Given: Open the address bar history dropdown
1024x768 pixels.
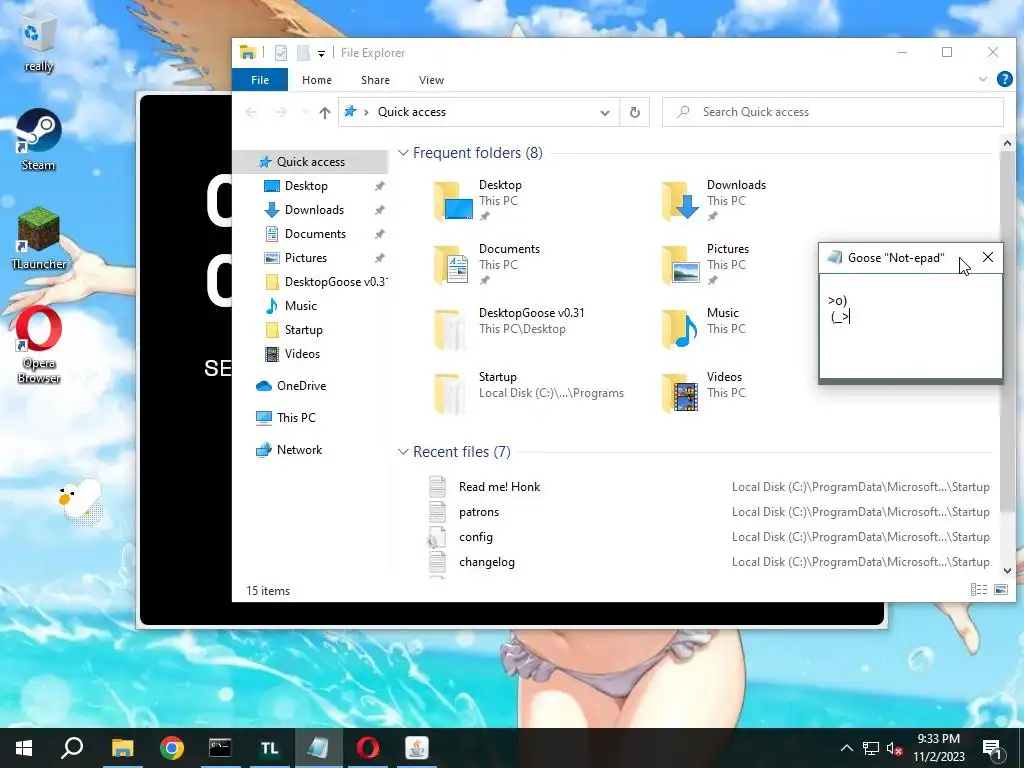Looking at the screenshot, I should (605, 112).
